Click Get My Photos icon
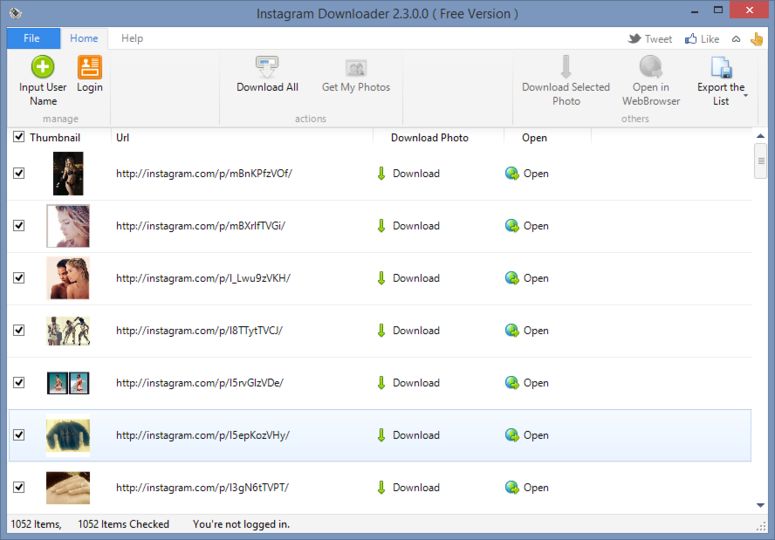 [356, 68]
